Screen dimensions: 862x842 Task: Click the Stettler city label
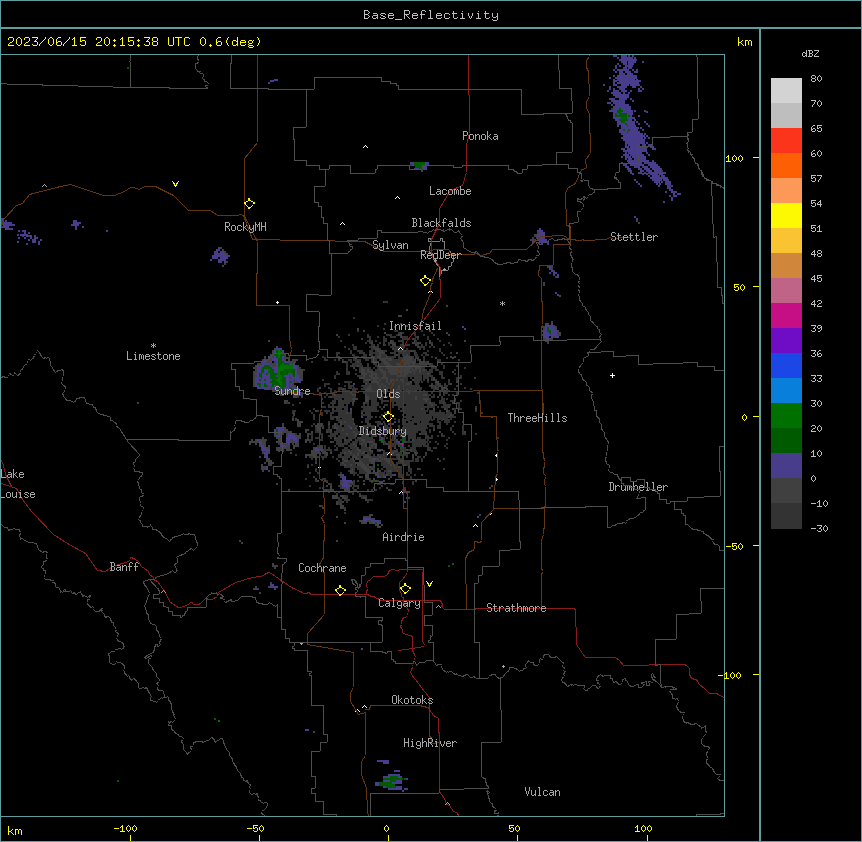click(x=633, y=237)
